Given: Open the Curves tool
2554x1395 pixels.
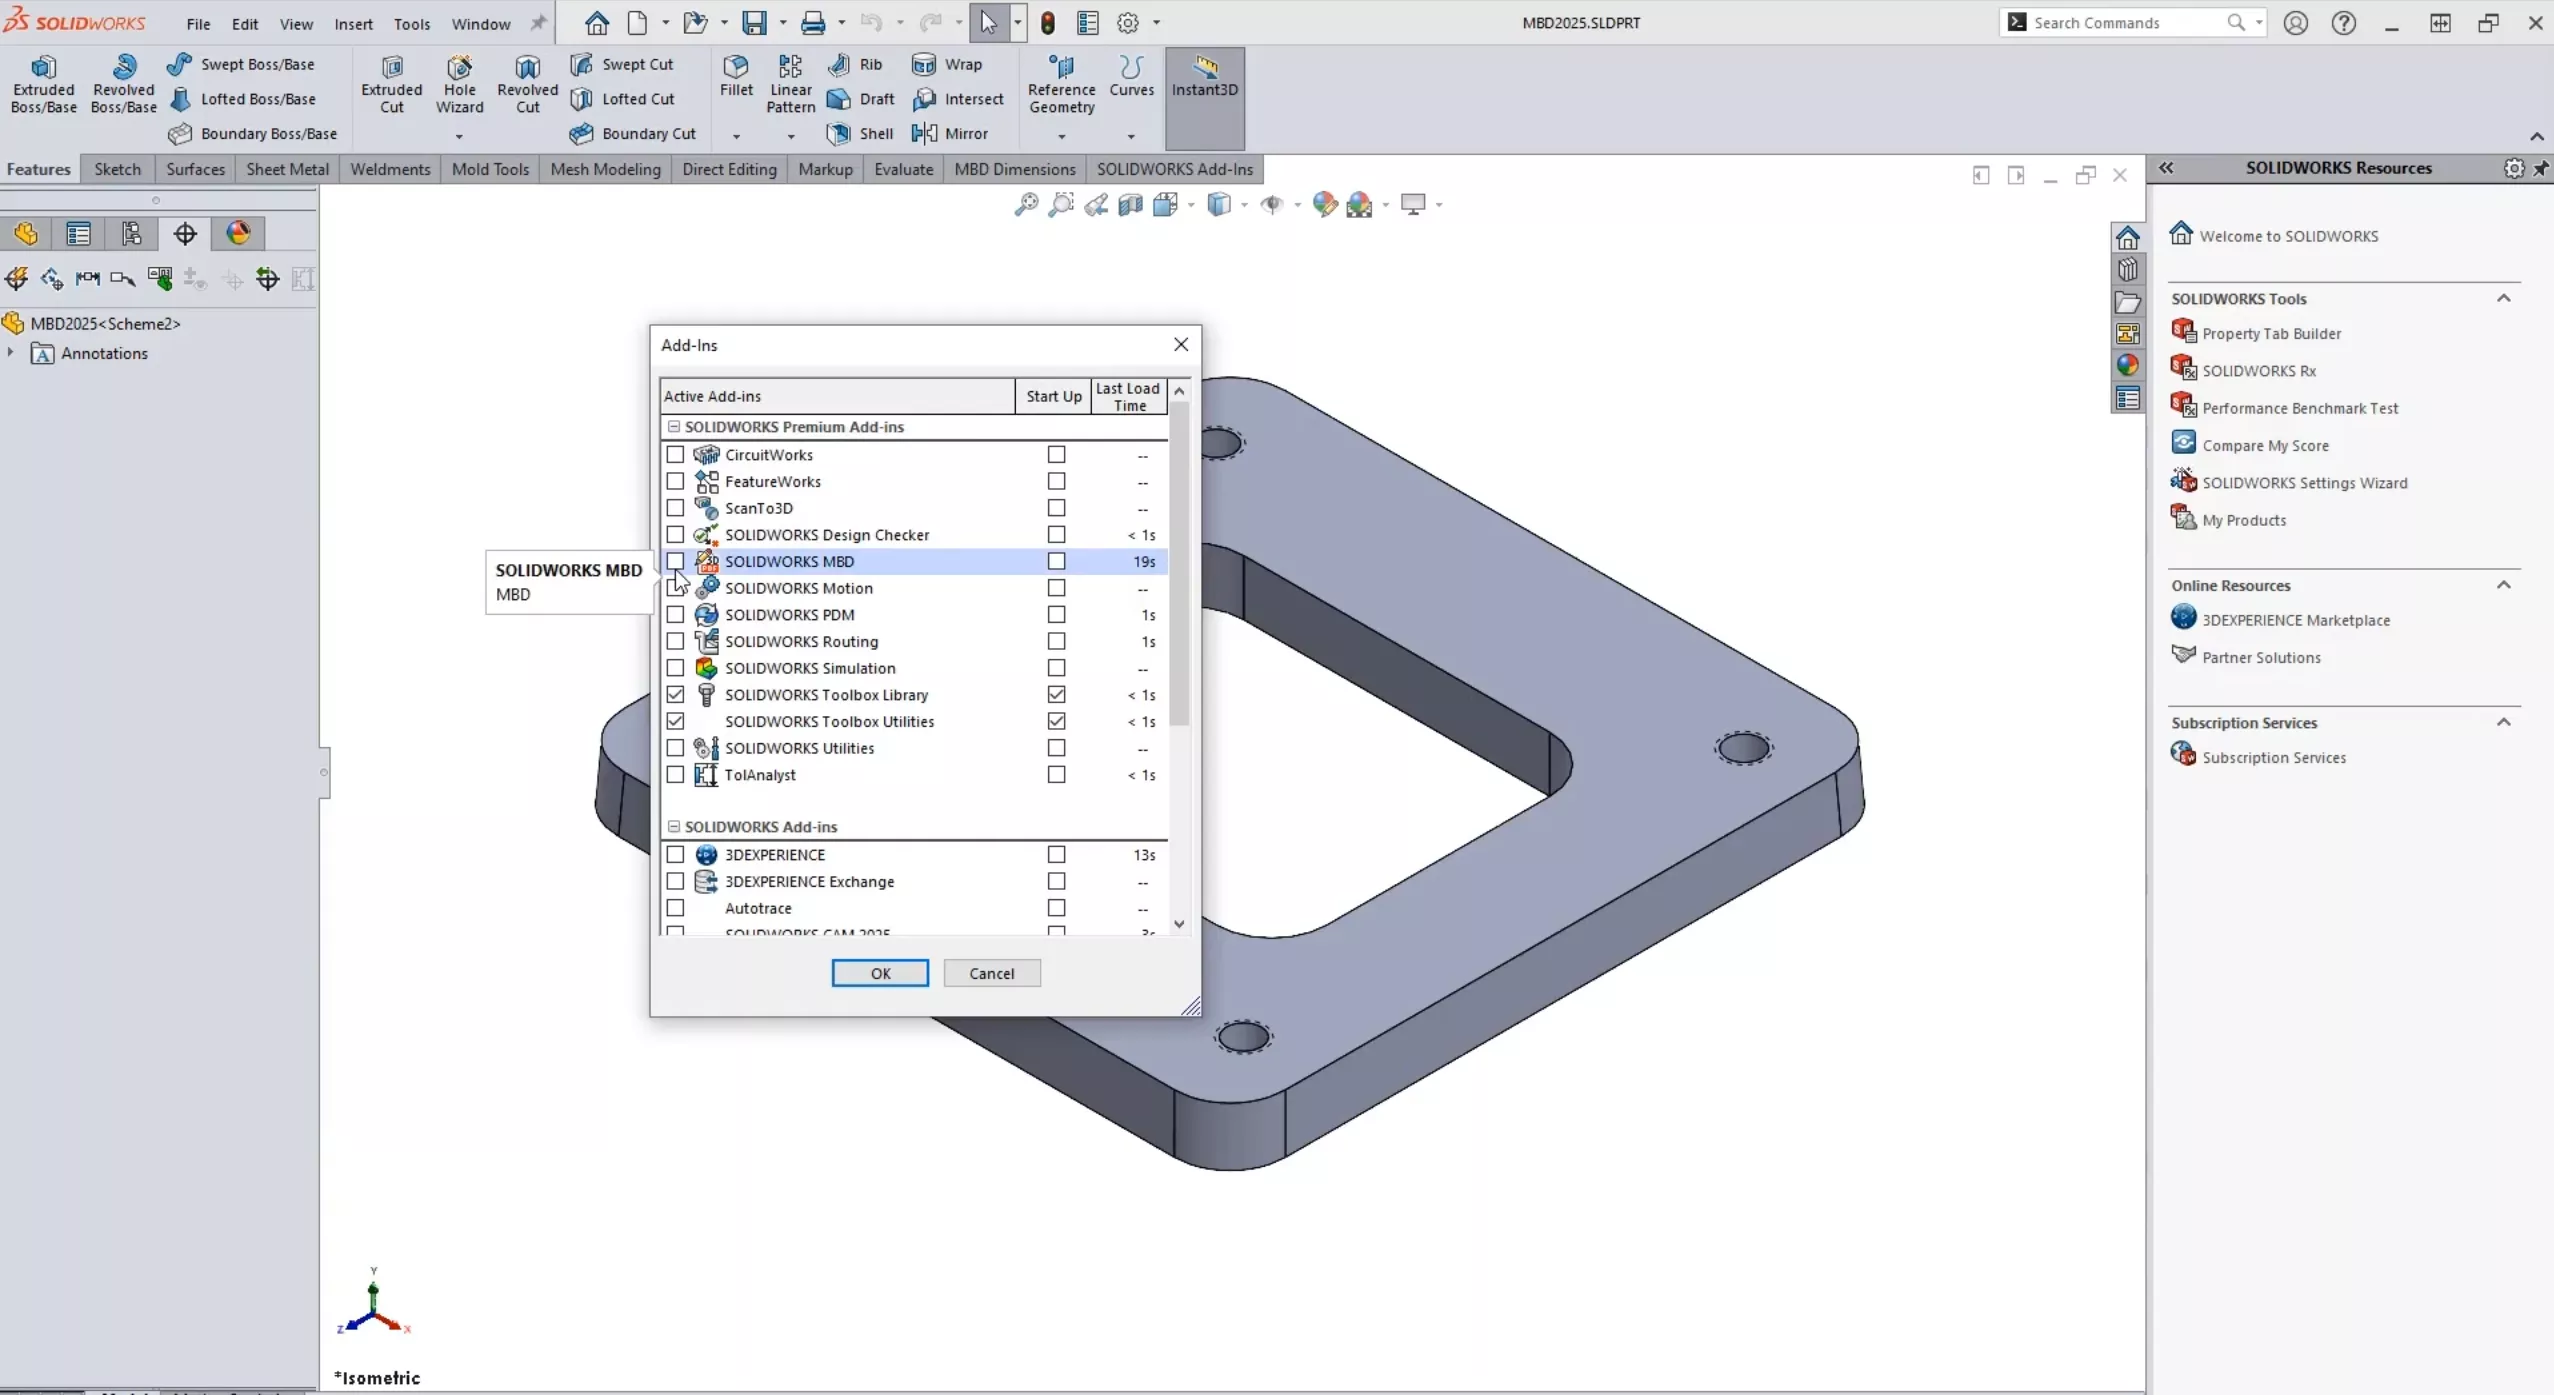Looking at the screenshot, I should point(1131,76).
